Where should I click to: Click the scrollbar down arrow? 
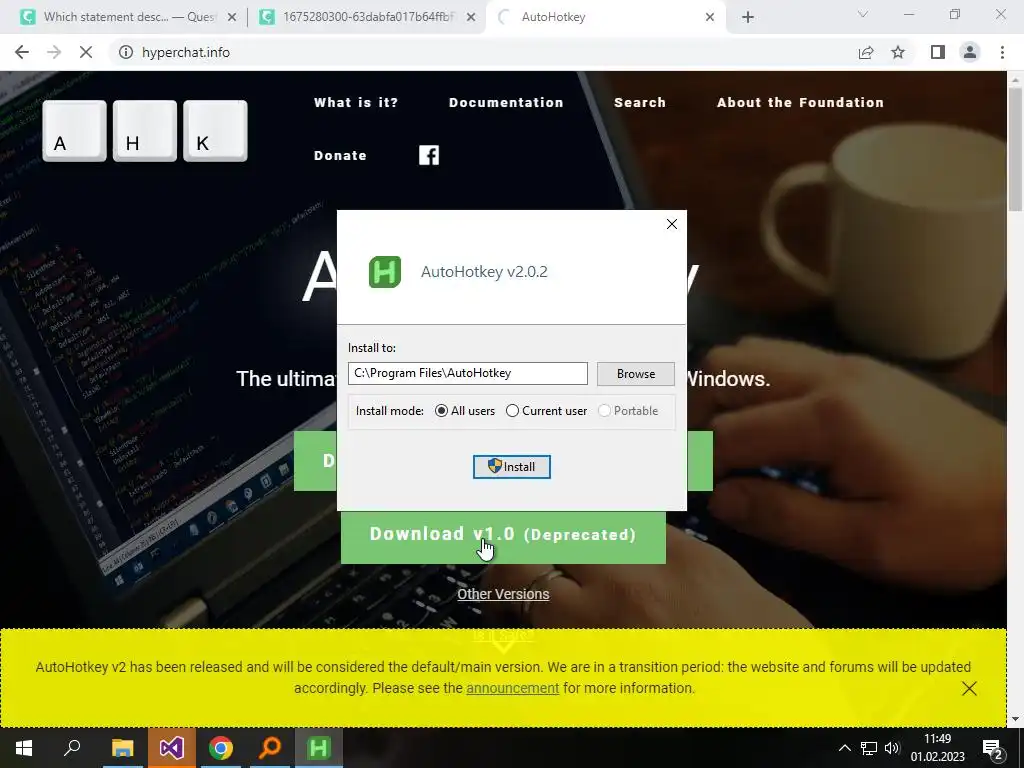click(x=1015, y=719)
